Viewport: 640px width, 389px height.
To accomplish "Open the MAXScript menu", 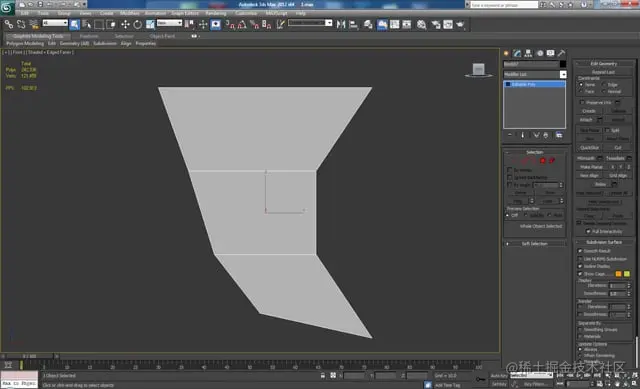I will tap(276, 13).
